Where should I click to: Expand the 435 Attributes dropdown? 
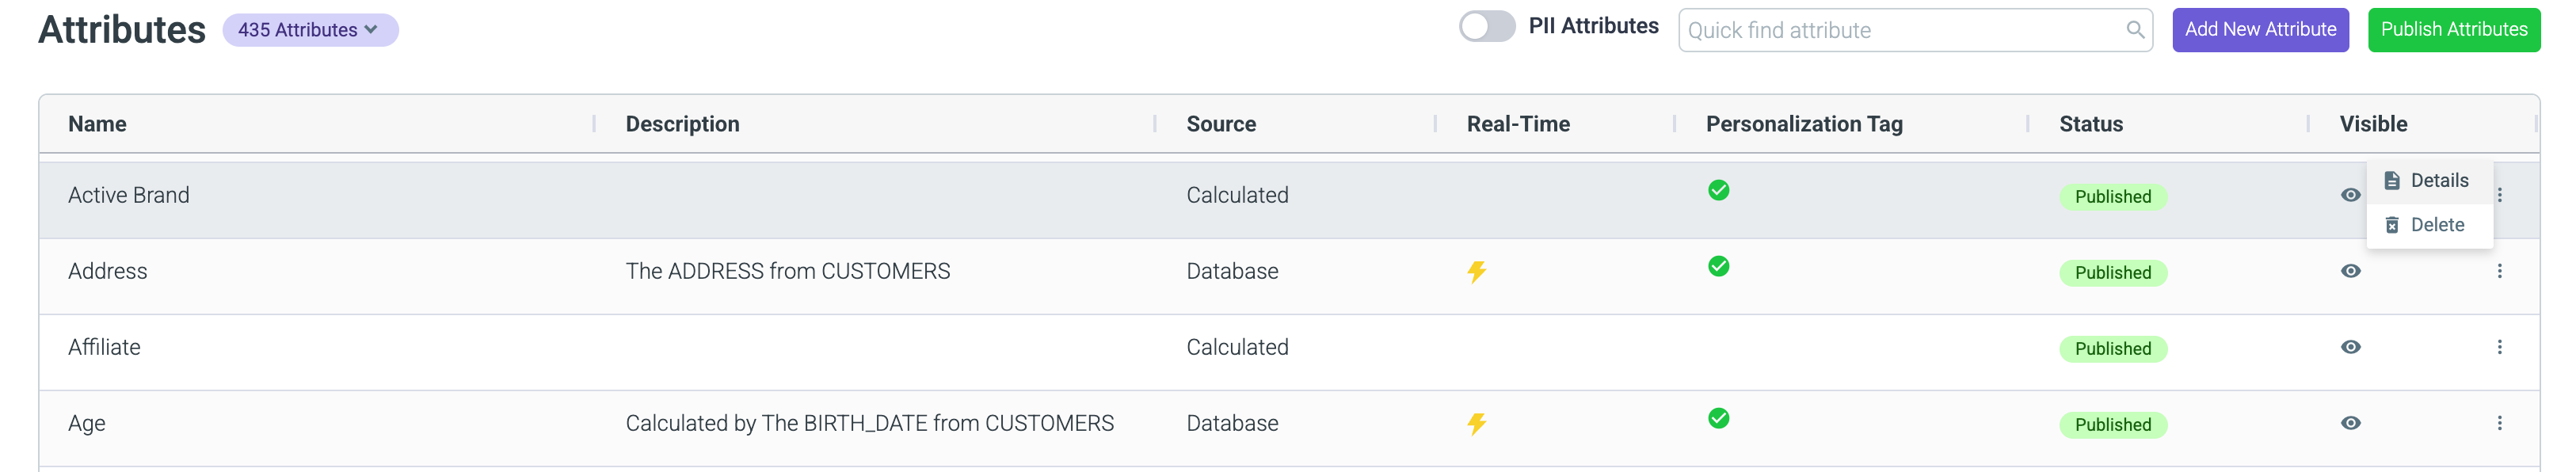pyautogui.click(x=310, y=30)
